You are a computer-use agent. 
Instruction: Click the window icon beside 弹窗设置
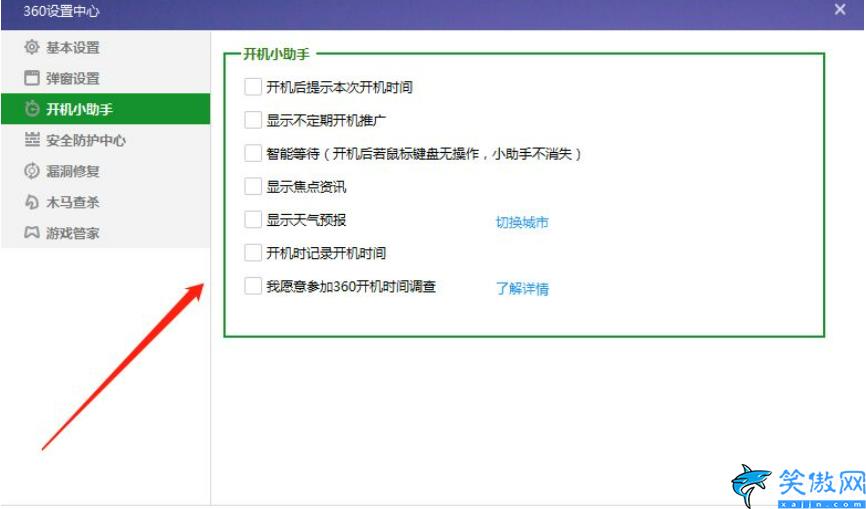pyautogui.click(x=32, y=78)
